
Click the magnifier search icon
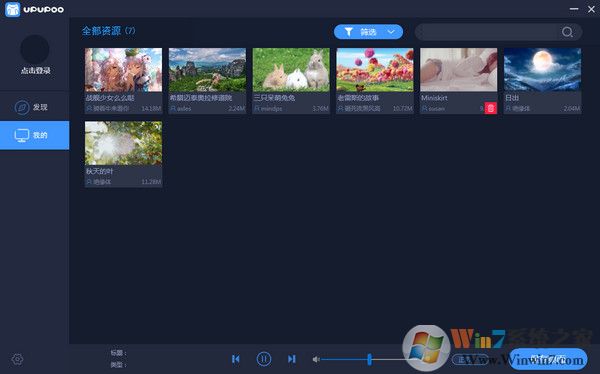tap(567, 32)
